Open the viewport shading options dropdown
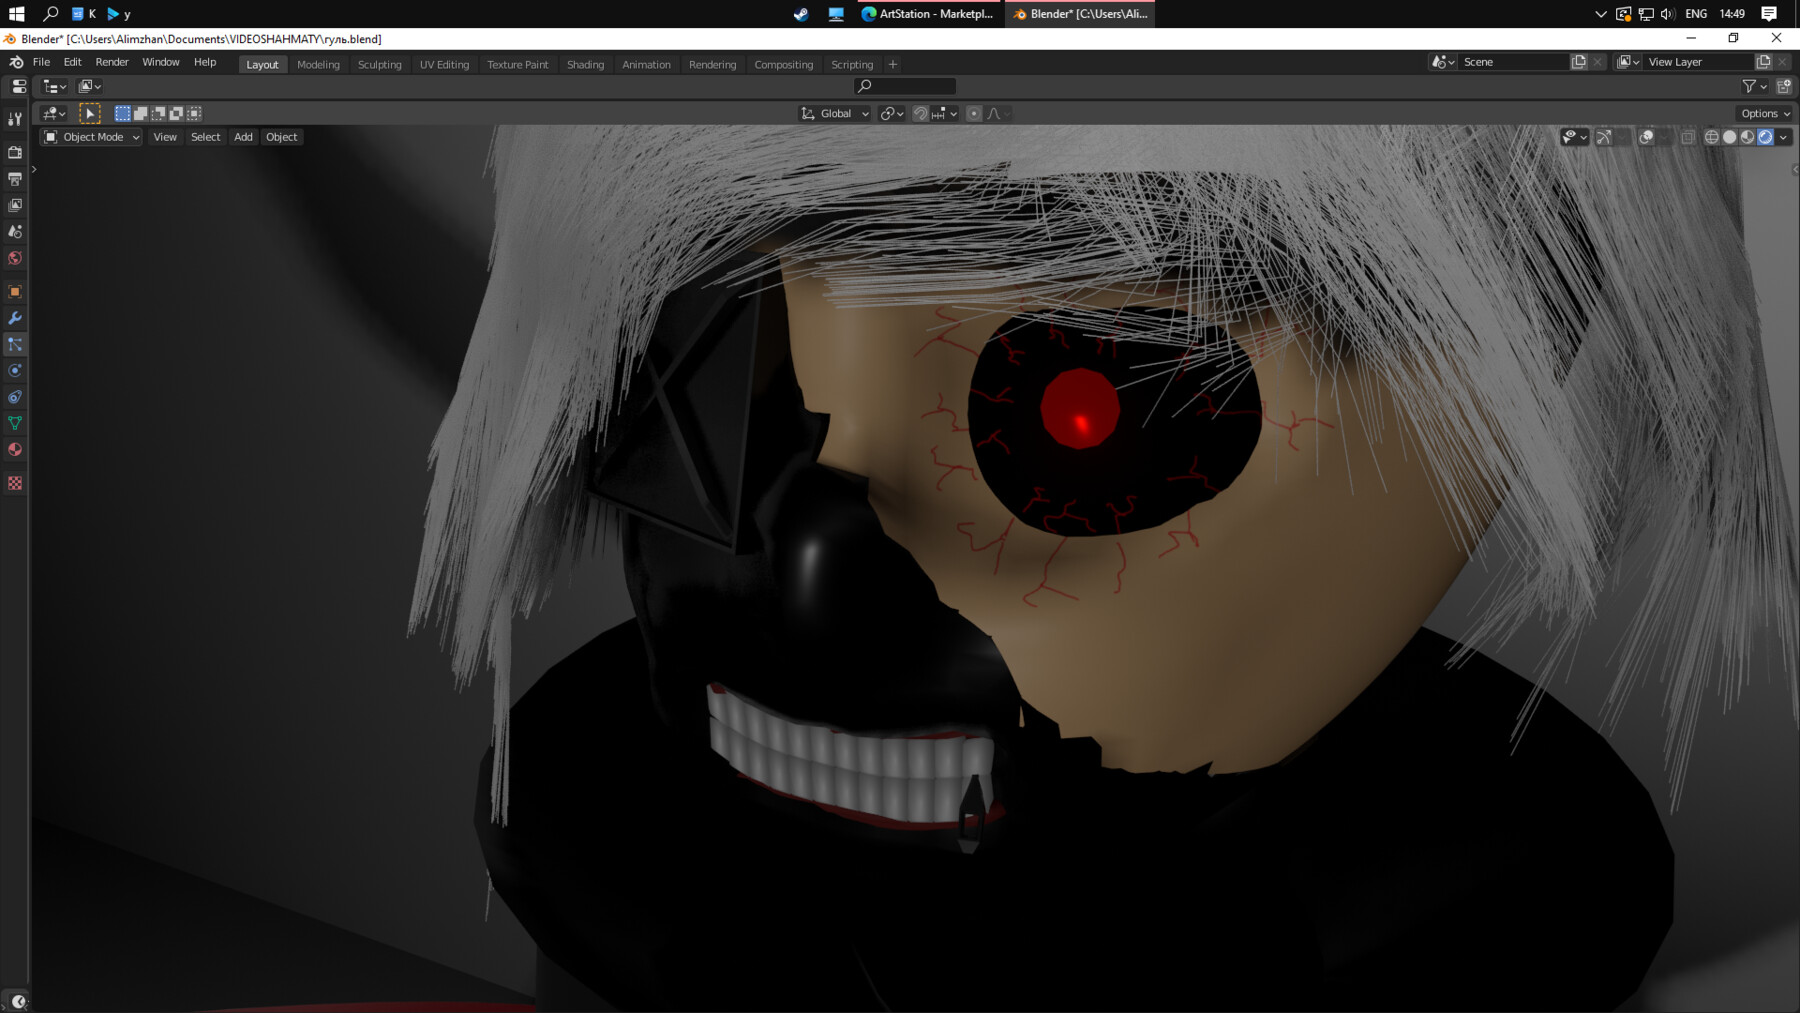The width and height of the screenshot is (1800, 1013). tap(1784, 137)
